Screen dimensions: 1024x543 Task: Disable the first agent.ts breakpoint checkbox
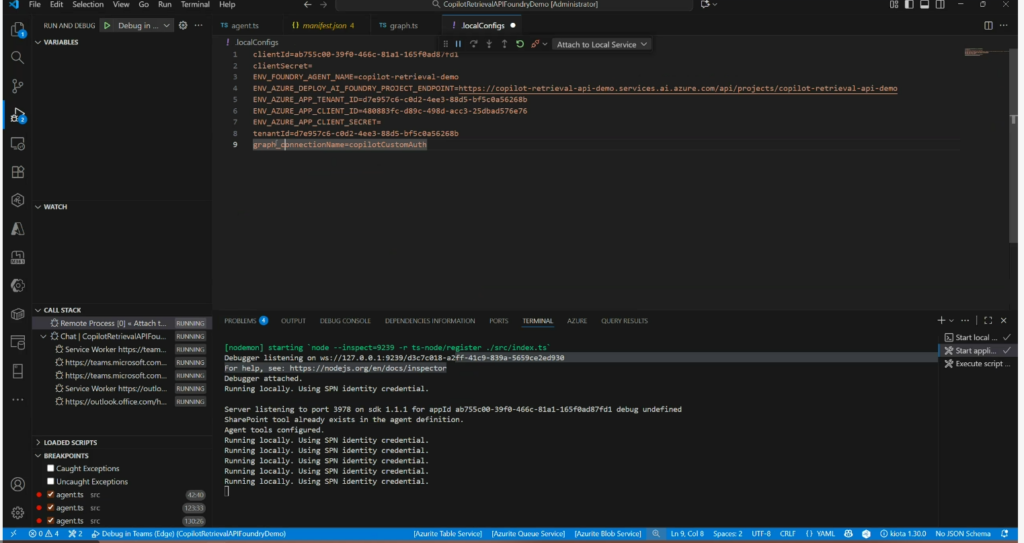51,494
